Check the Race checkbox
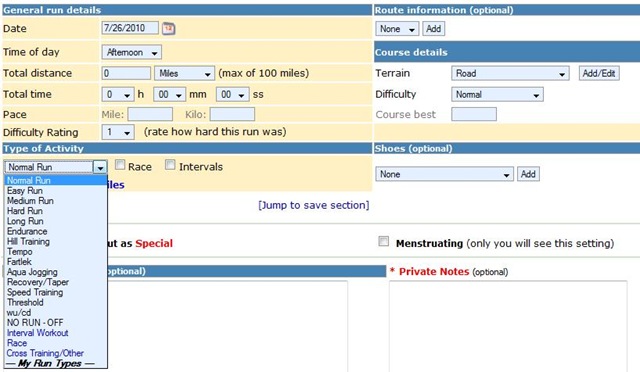The width and height of the screenshot is (640, 372). [120, 165]
